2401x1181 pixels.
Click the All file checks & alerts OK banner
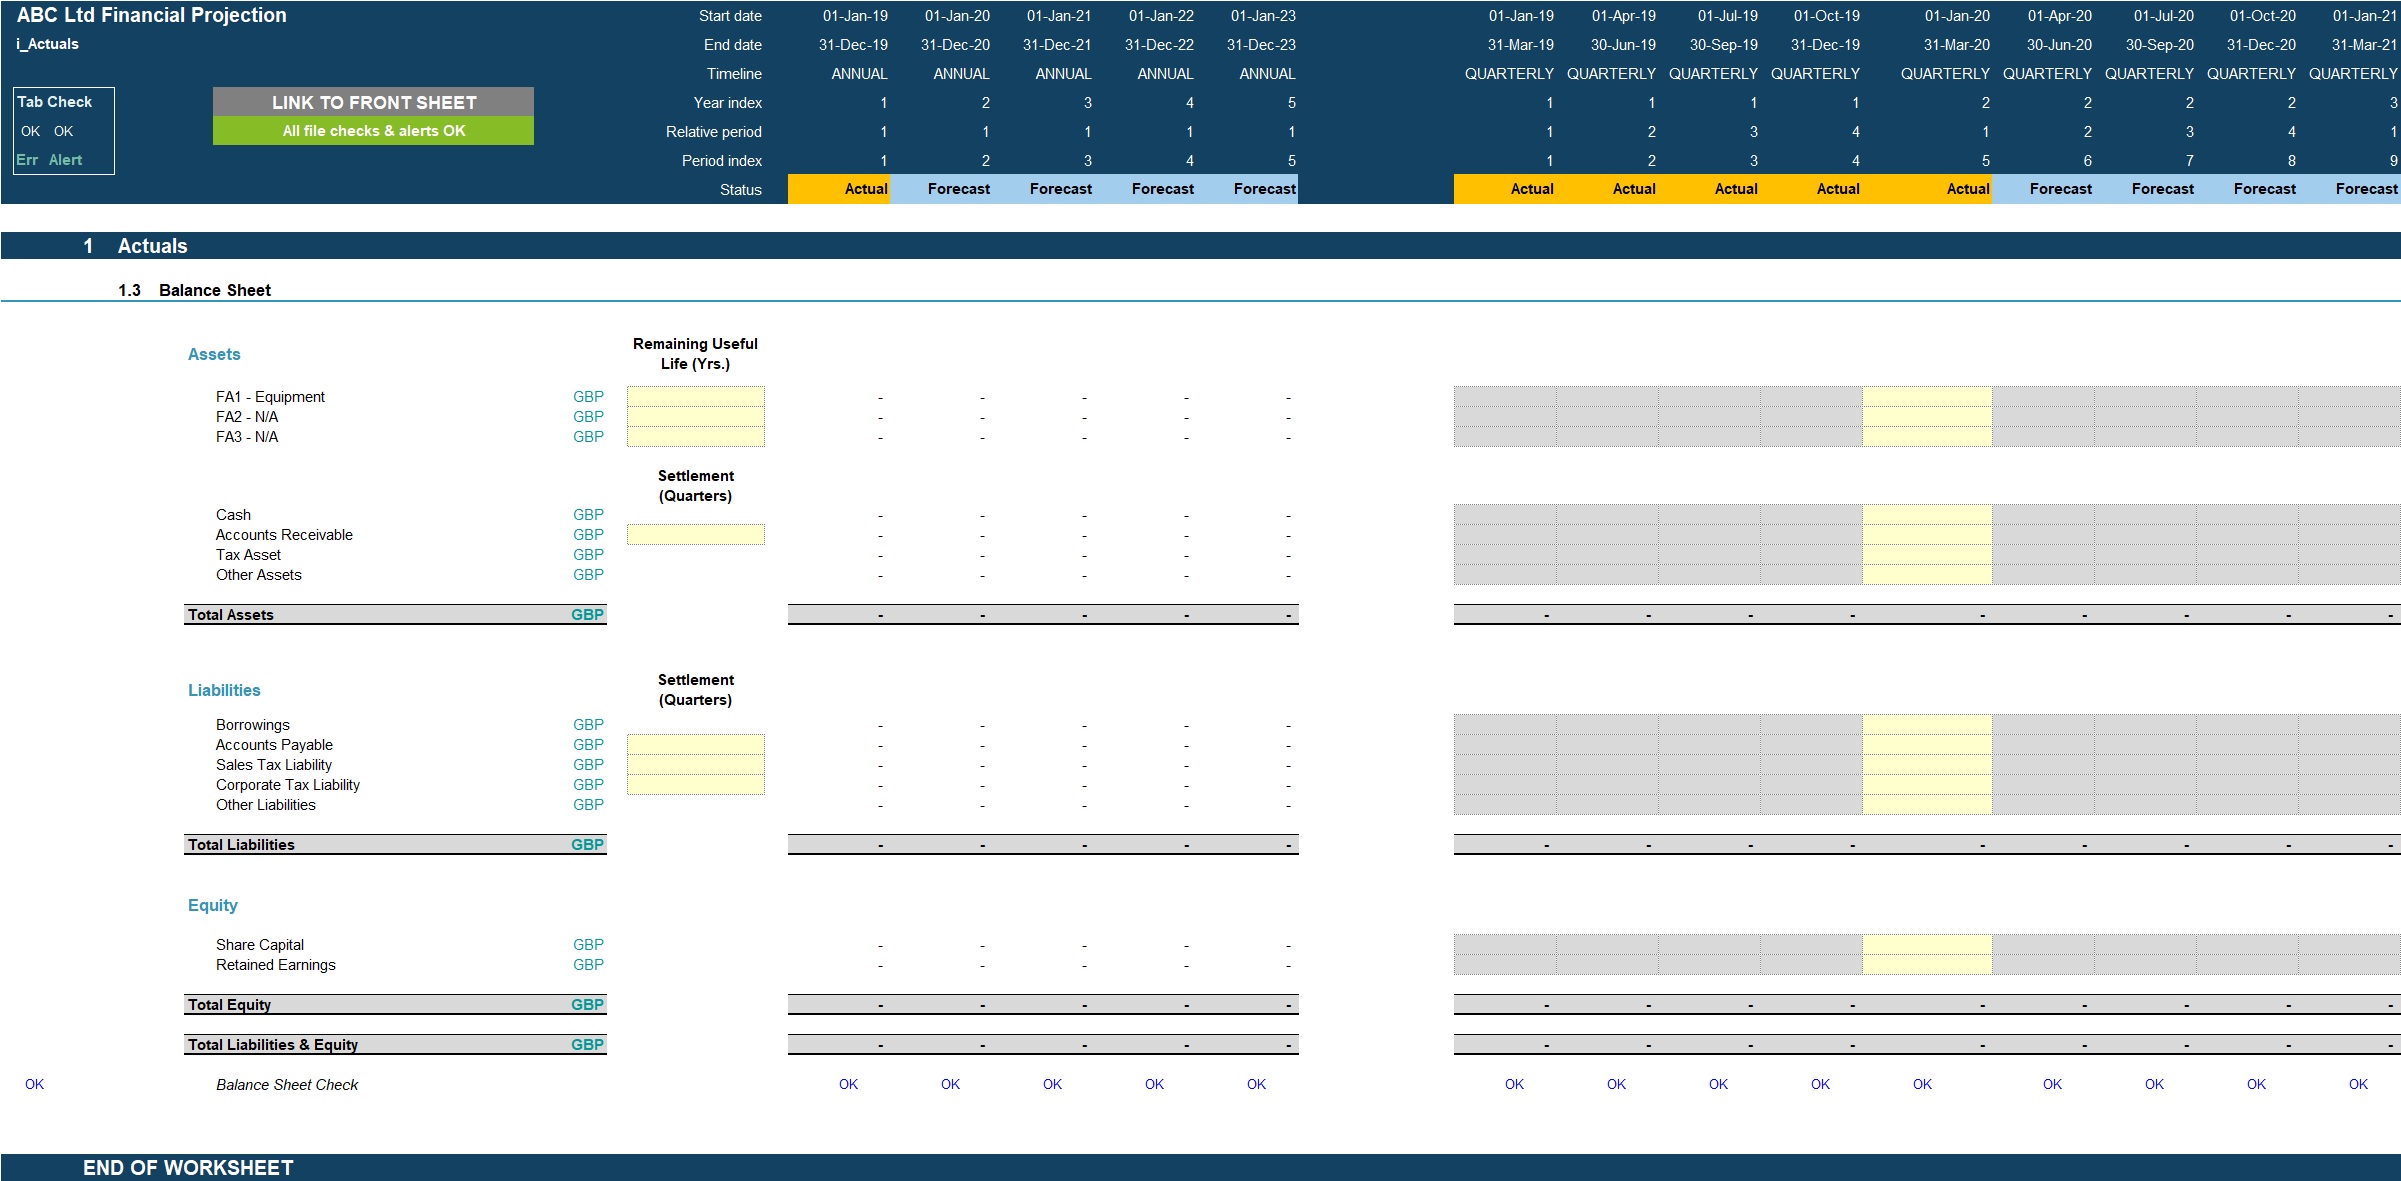click(373, 131)
